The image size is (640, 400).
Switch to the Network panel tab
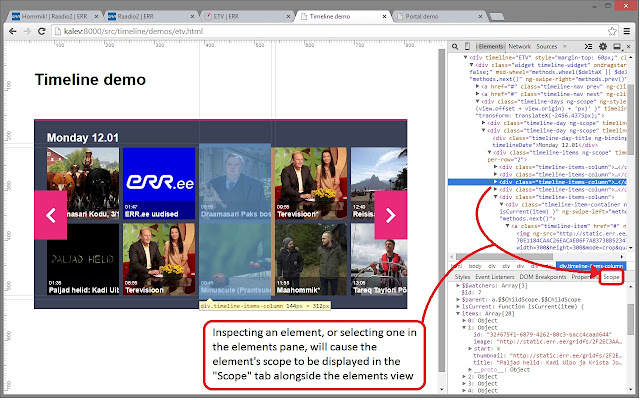click(x=519, y=47)
